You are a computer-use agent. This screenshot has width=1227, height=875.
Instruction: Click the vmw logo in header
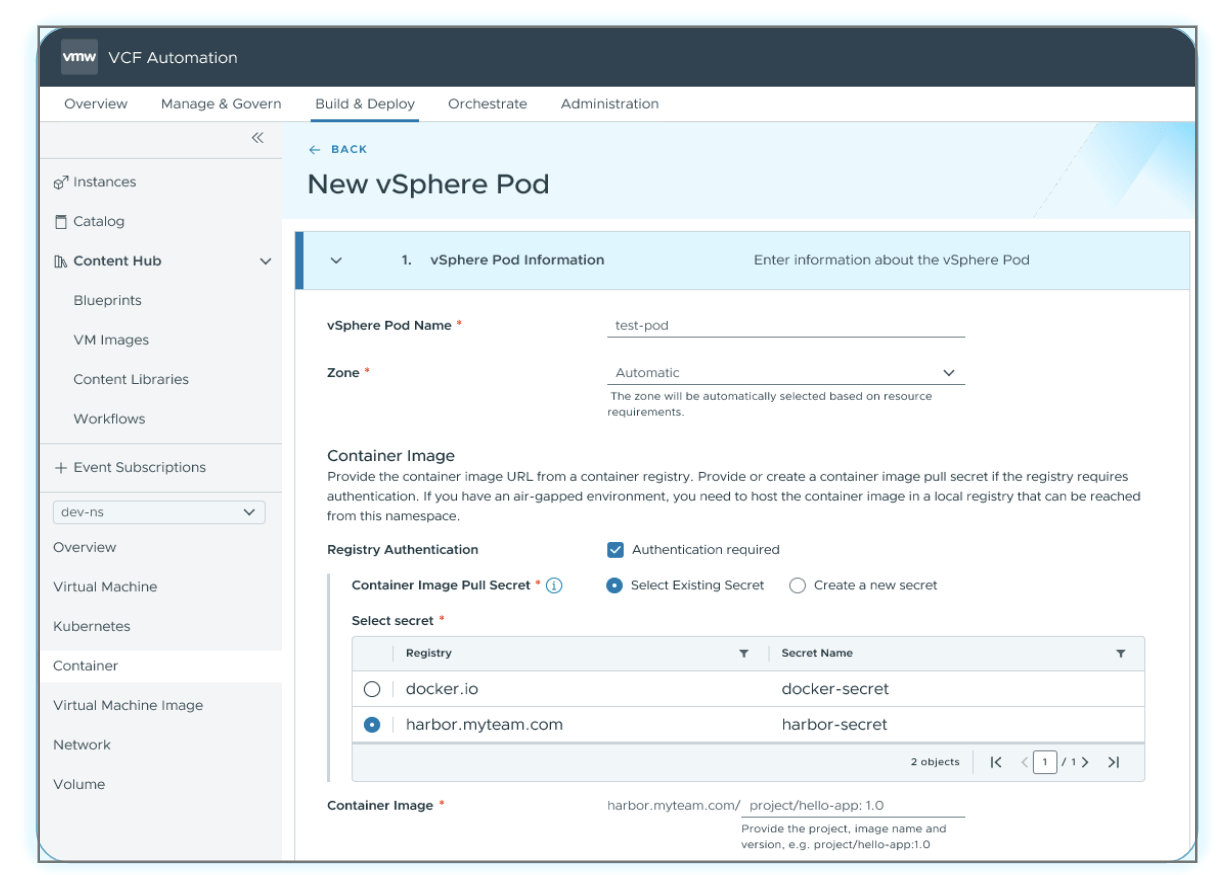click(79, 57)
